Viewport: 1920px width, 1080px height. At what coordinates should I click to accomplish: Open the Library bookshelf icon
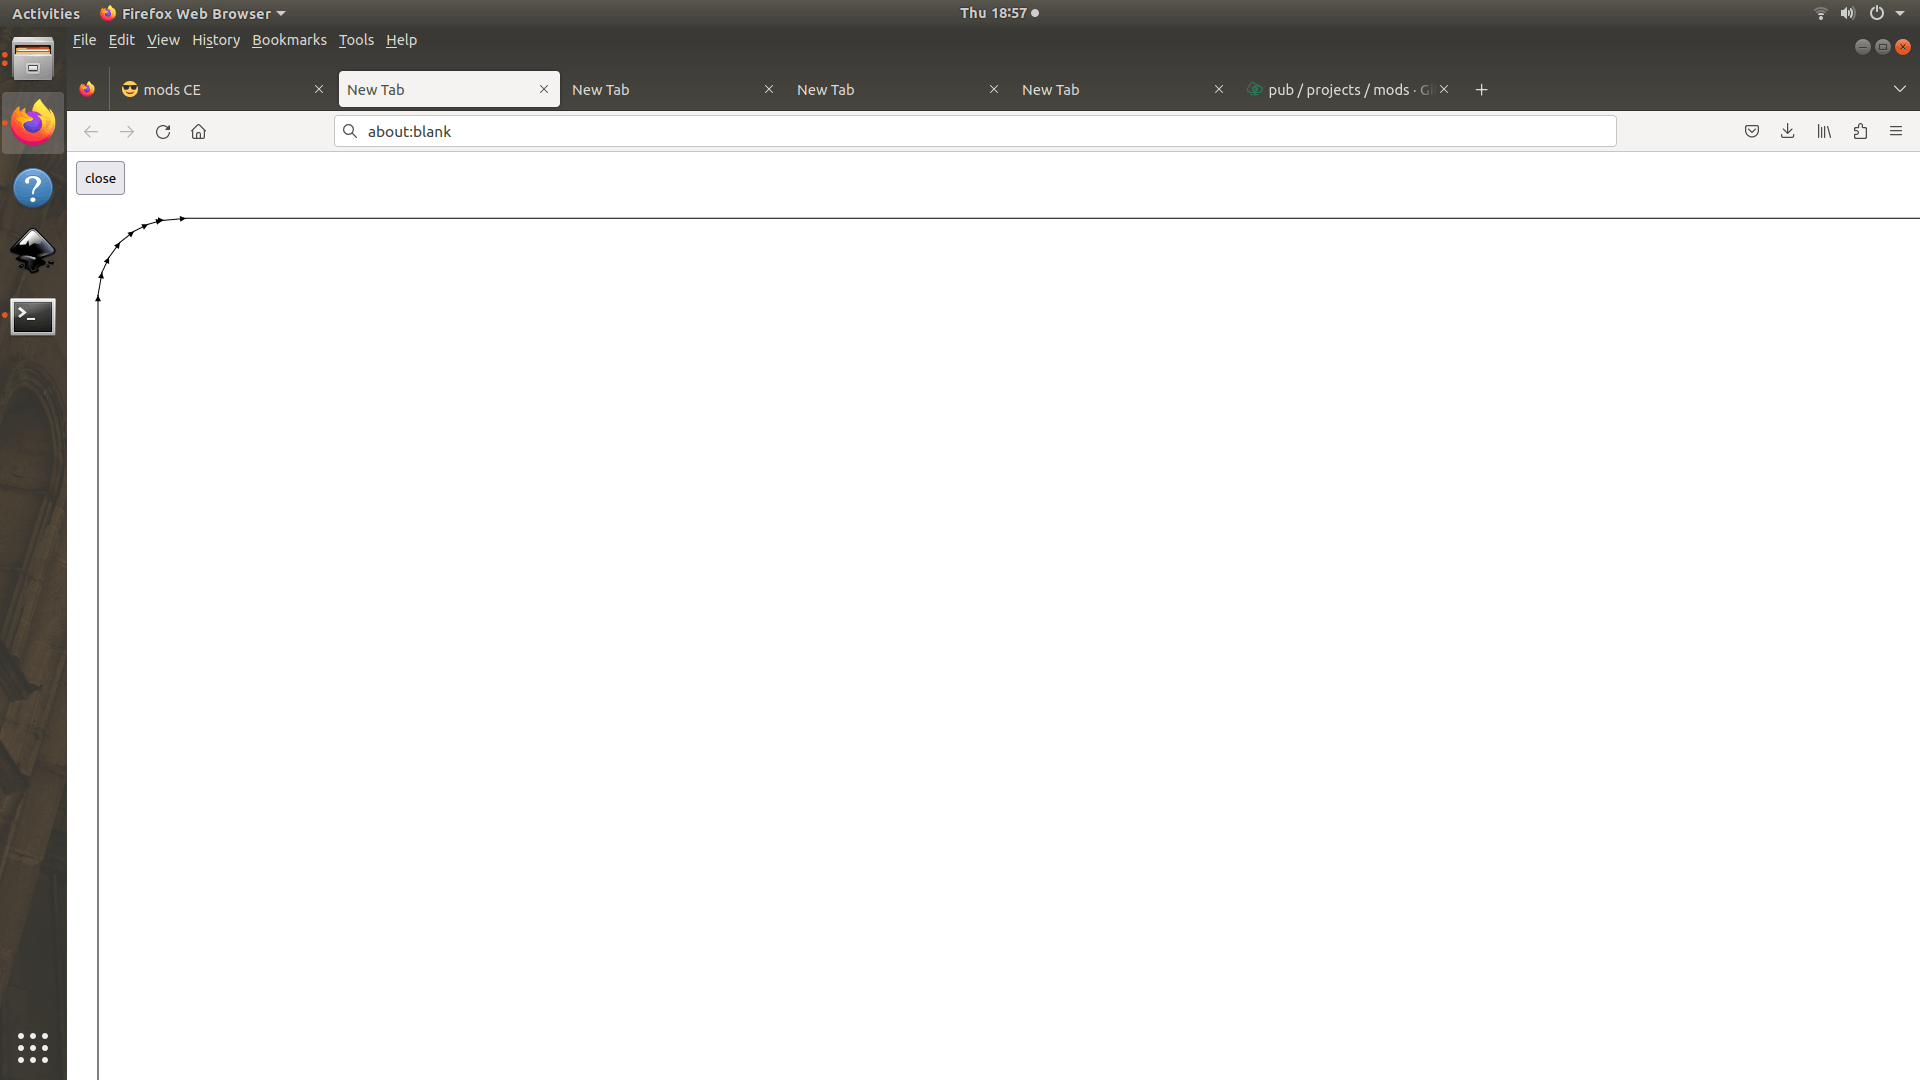pos(1824,131)
